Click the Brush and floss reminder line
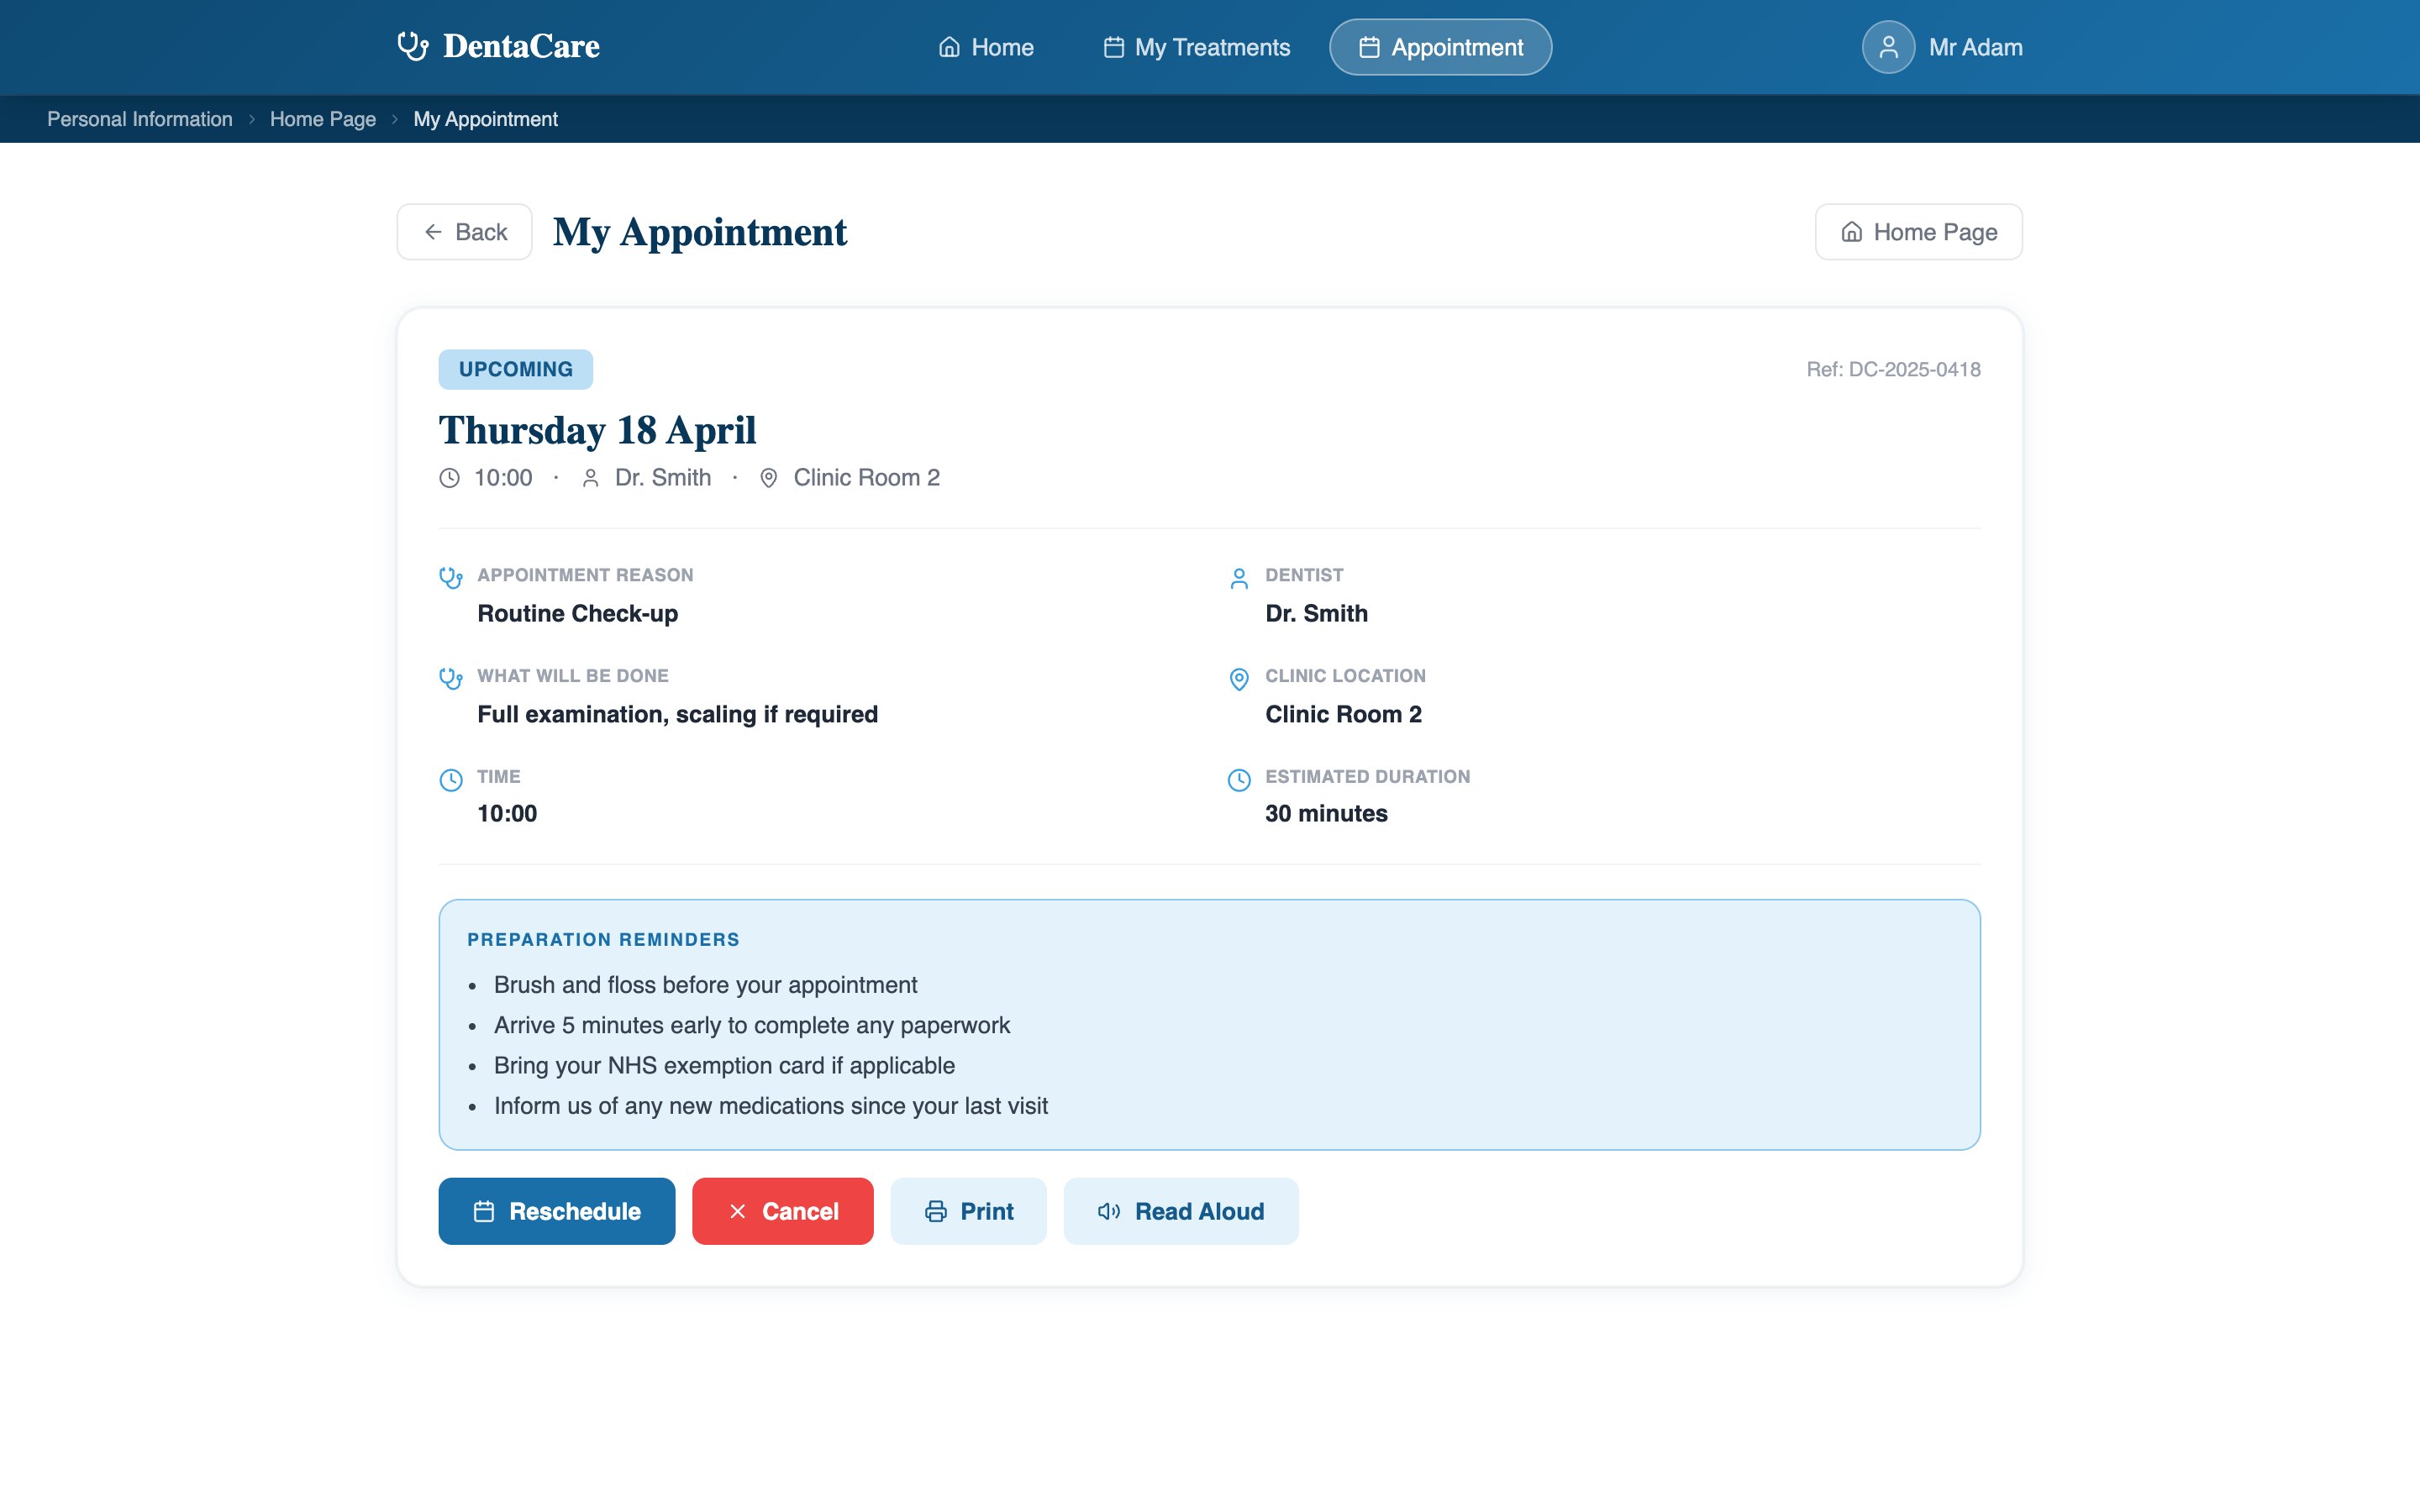This screenshot has height=1512, width=2420. coord(705,985)
